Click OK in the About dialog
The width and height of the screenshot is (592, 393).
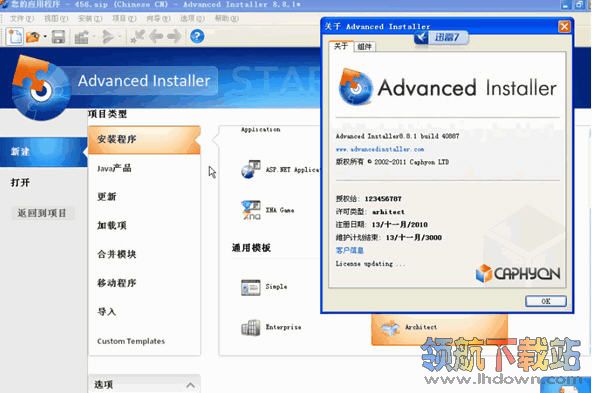pos(546,301)
